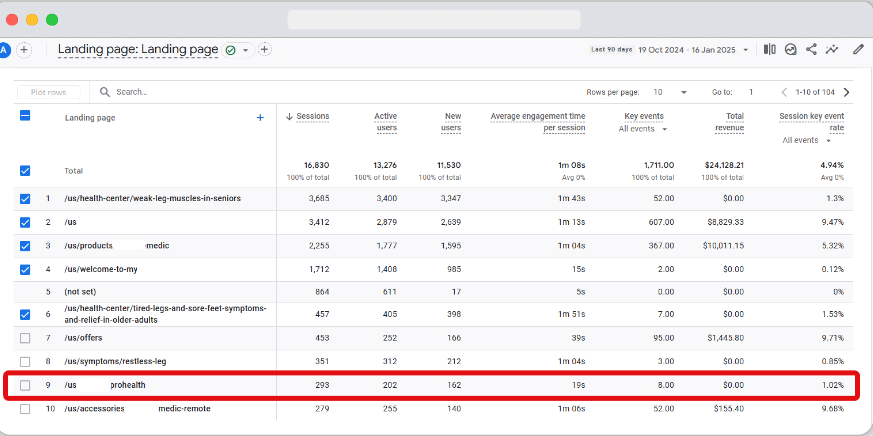This screenshot has width=873, height=436.
Task: Open the compare columns icon in toolbar
Action: (769, 50)
